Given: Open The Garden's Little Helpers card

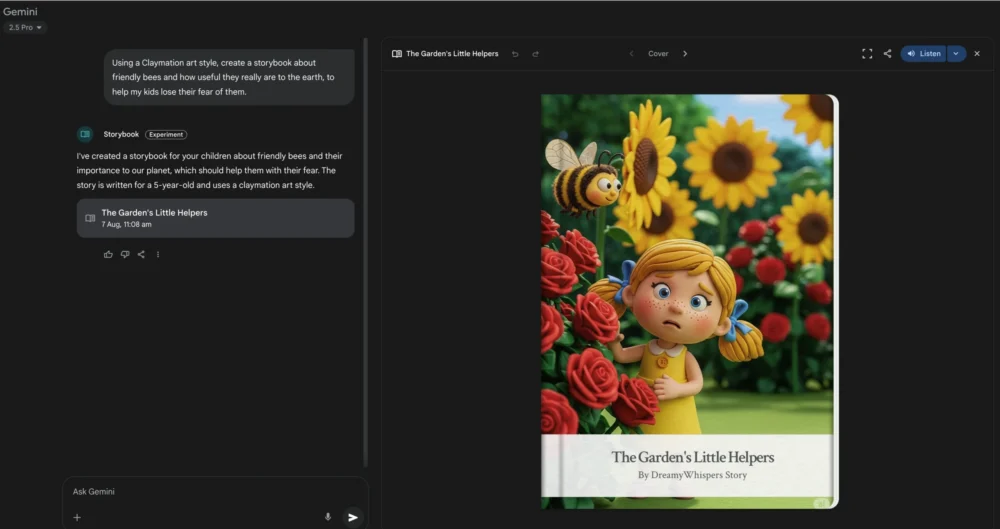Looking at the screenshot, I should coord(216,218).
